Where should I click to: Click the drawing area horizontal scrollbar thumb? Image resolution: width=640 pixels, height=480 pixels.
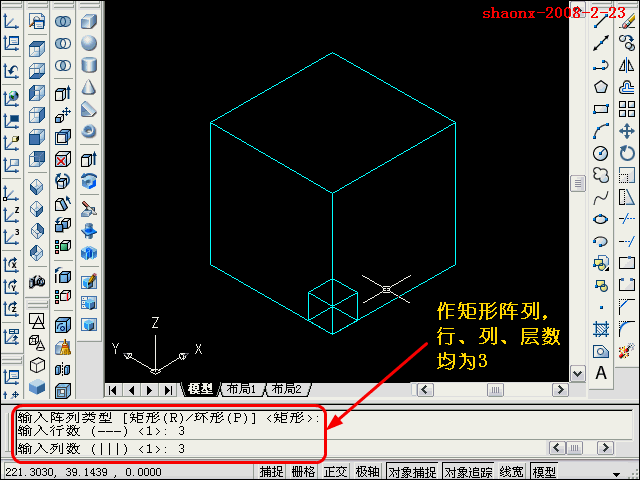(x=495, y=390)
